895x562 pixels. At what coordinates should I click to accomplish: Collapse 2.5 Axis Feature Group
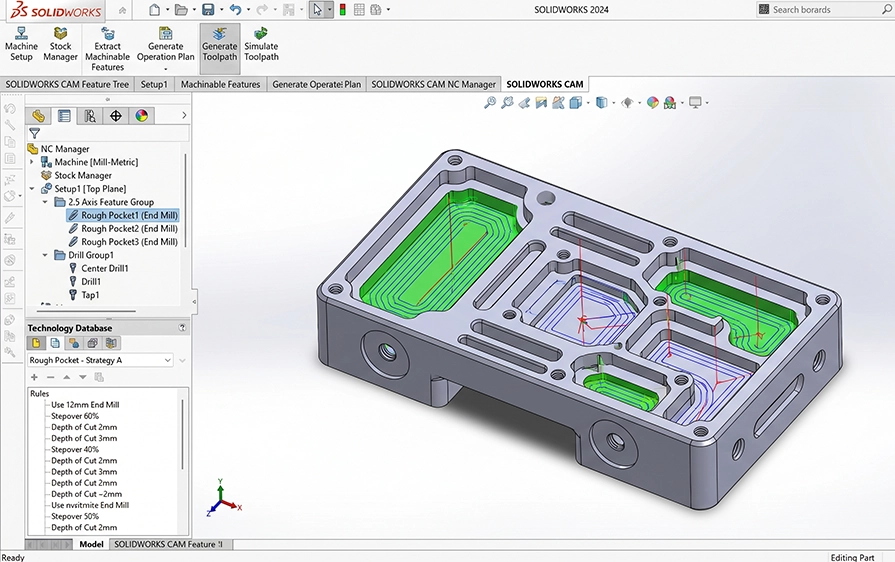(45, 202)
